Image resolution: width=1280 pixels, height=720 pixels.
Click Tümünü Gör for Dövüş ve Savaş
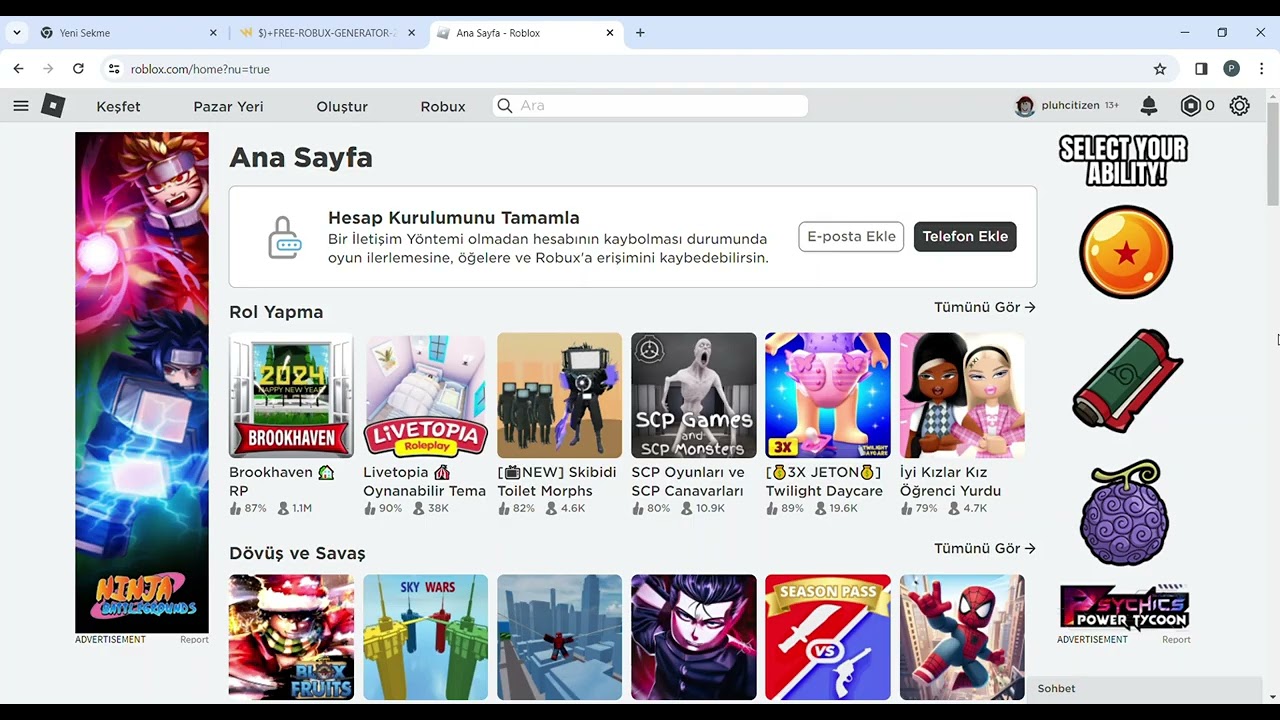(x=984, y=548)
